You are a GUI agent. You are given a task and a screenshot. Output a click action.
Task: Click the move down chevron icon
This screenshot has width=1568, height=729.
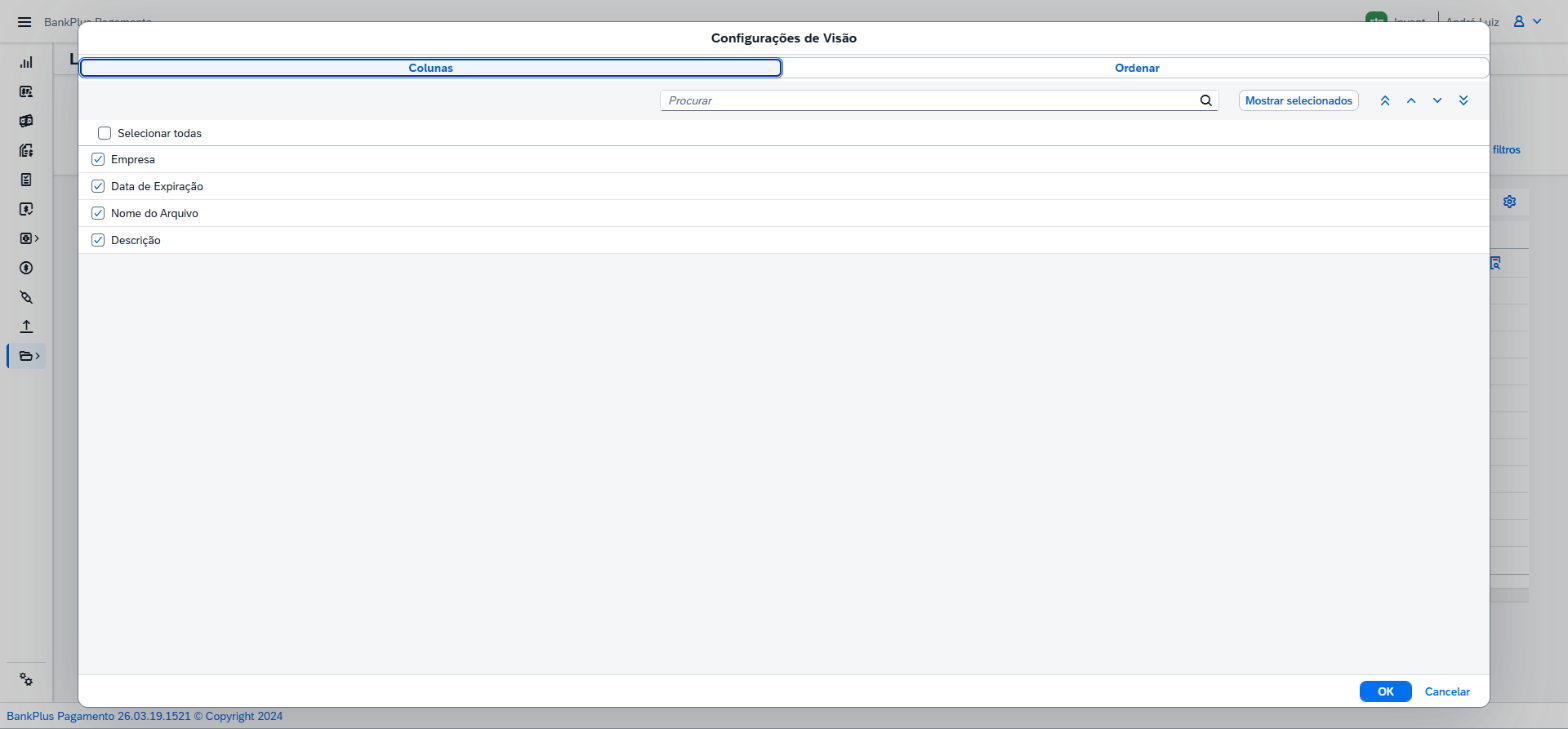coord(1437,101)
